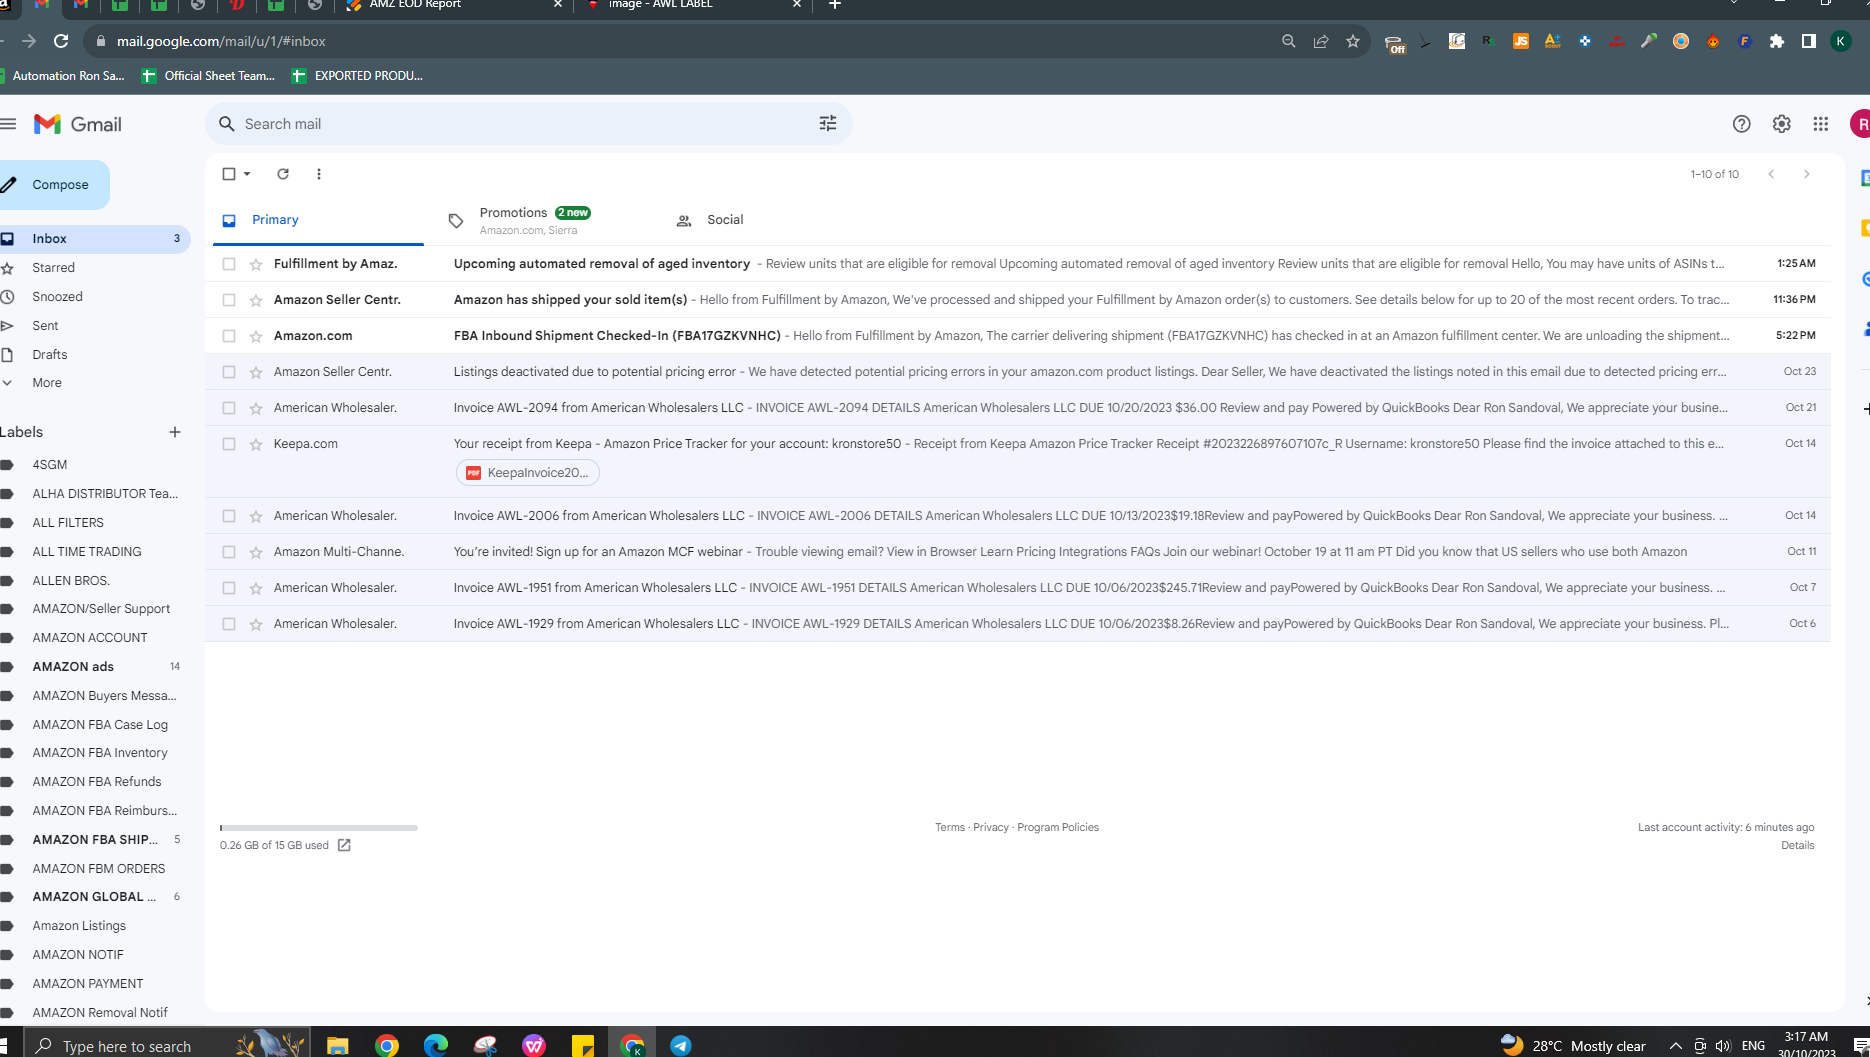Image resolution: width=1870 pixels, height=1057 pixels.
Task: Refresh the inbox with the refresh icon
Action: click(283, 174)
